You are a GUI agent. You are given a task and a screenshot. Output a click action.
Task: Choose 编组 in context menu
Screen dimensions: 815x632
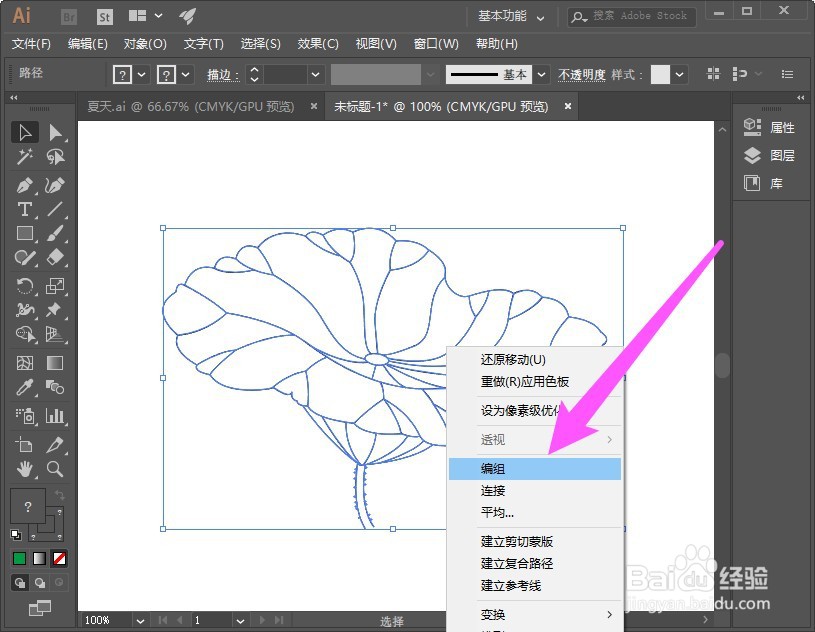tap(535, 469)
